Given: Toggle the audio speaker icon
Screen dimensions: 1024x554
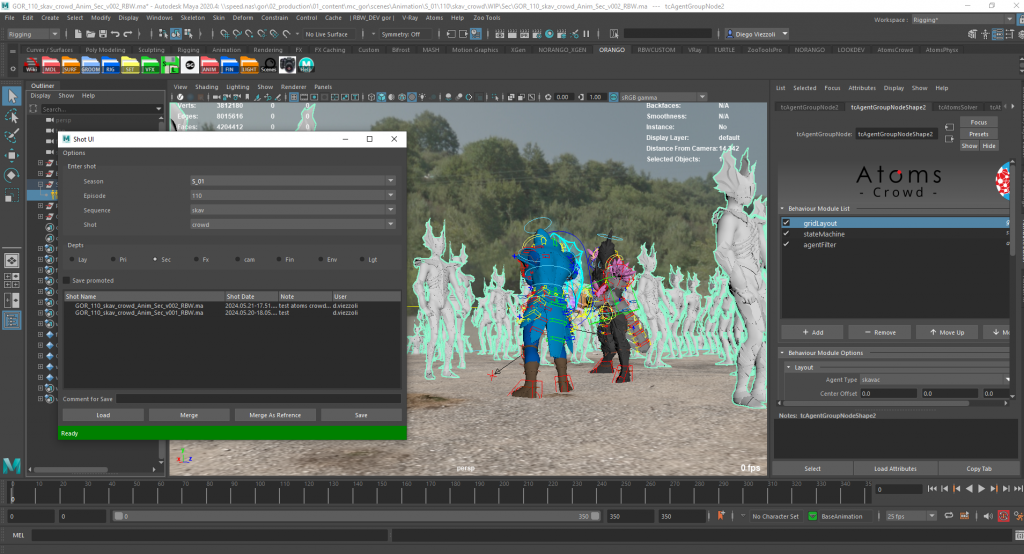Looking at the screenshot, I should click(x=987, y=516).
